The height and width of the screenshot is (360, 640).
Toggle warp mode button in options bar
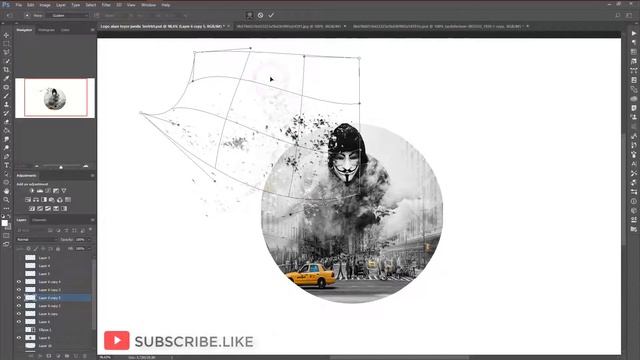click(x=249, y=15)
